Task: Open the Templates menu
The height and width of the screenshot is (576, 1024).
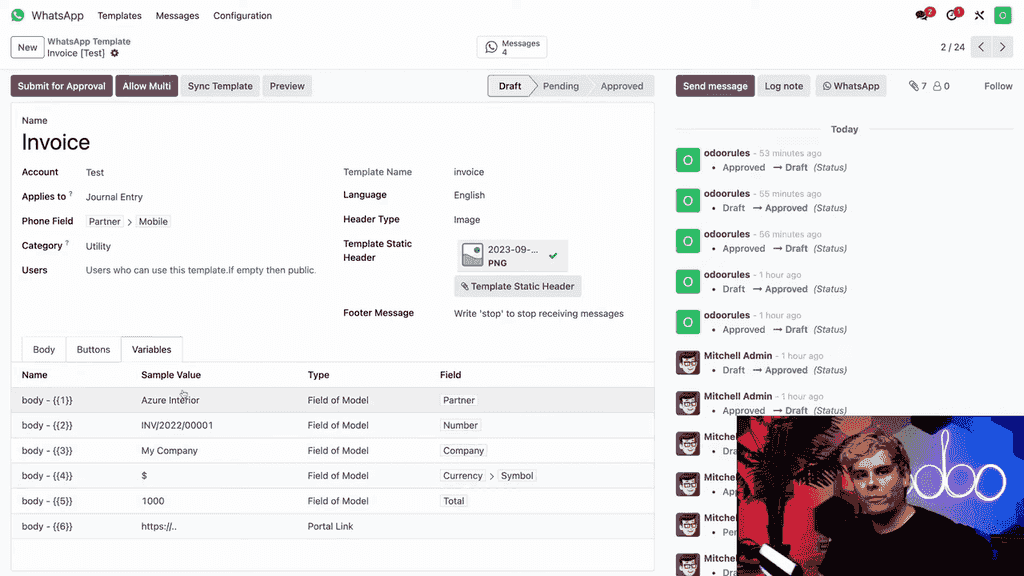Action: click(x=119, y=16)
